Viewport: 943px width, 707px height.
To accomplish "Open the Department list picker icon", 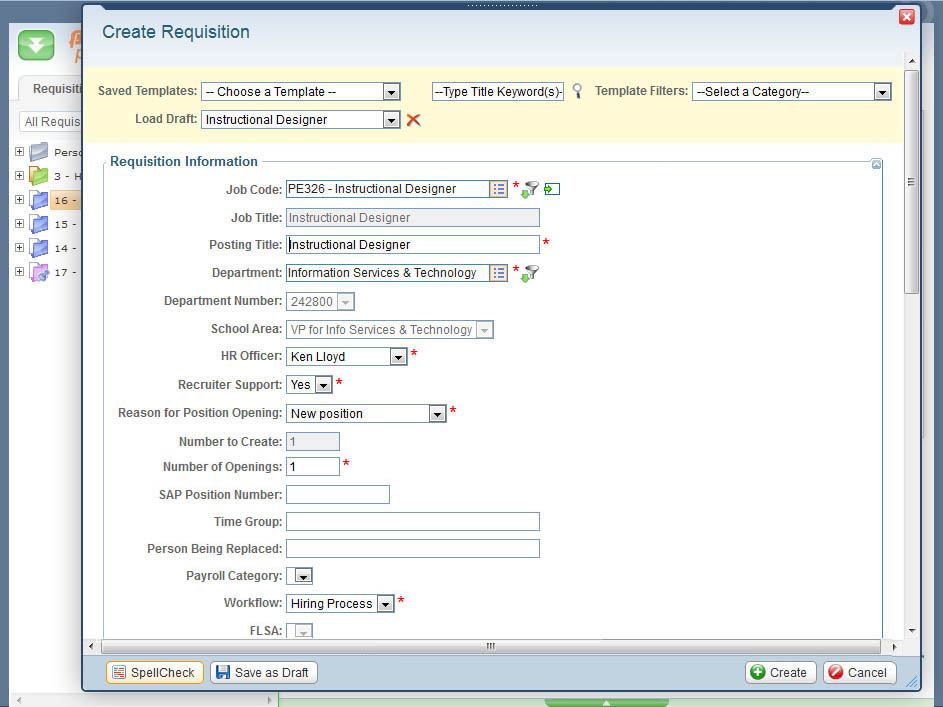I will pyautogui.click(x=498, y=273).
